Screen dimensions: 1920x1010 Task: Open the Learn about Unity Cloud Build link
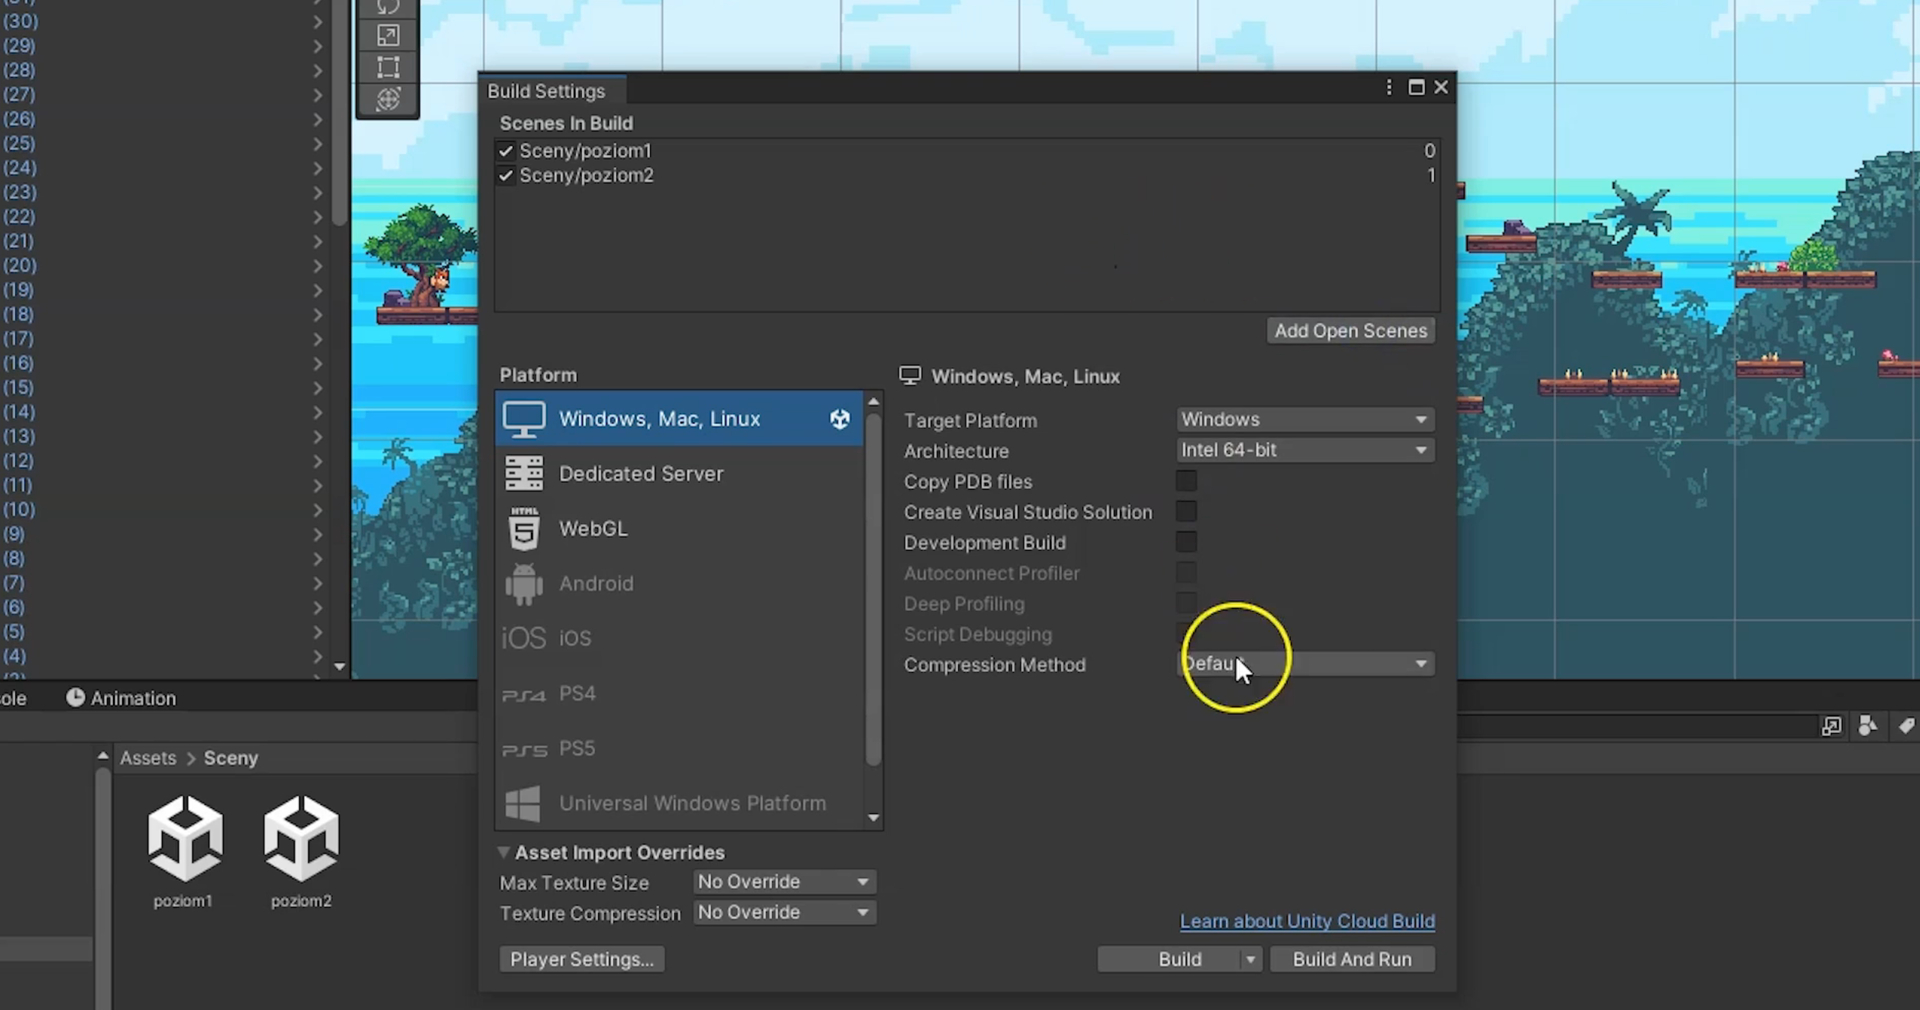click(1306, 922)
